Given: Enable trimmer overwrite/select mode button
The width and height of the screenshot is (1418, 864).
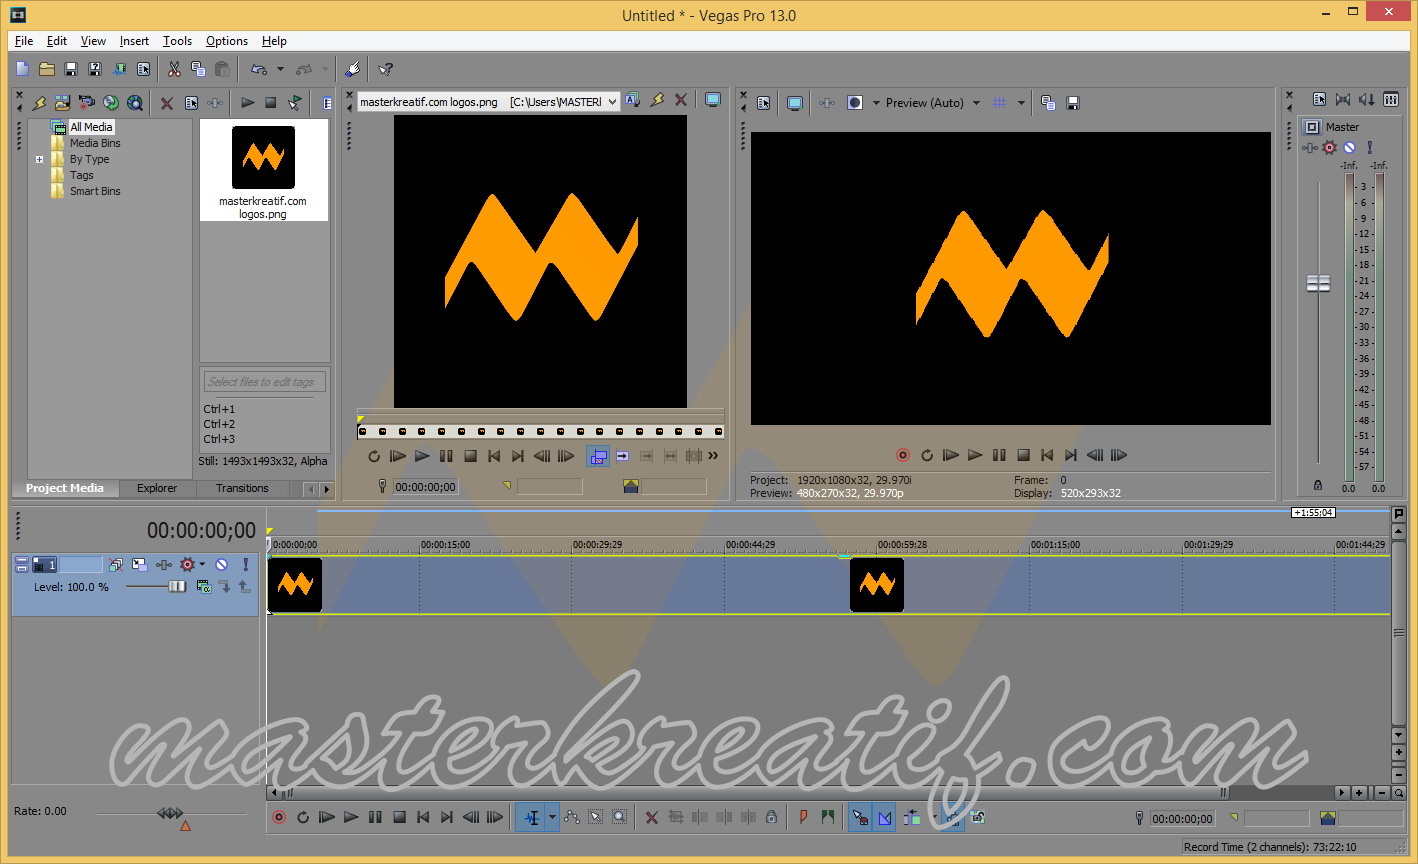Looking at the screenshot, I should (x=598, y=456).
